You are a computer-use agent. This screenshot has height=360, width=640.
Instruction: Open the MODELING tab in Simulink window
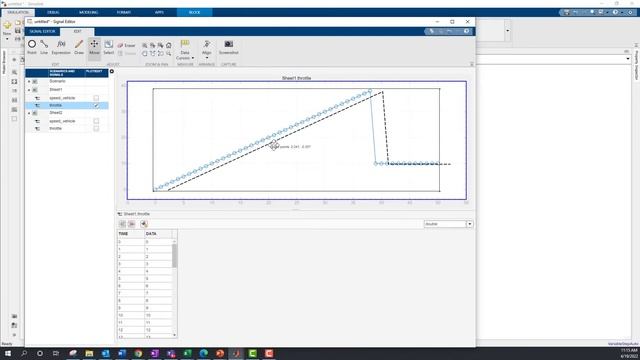pos(89,12)
